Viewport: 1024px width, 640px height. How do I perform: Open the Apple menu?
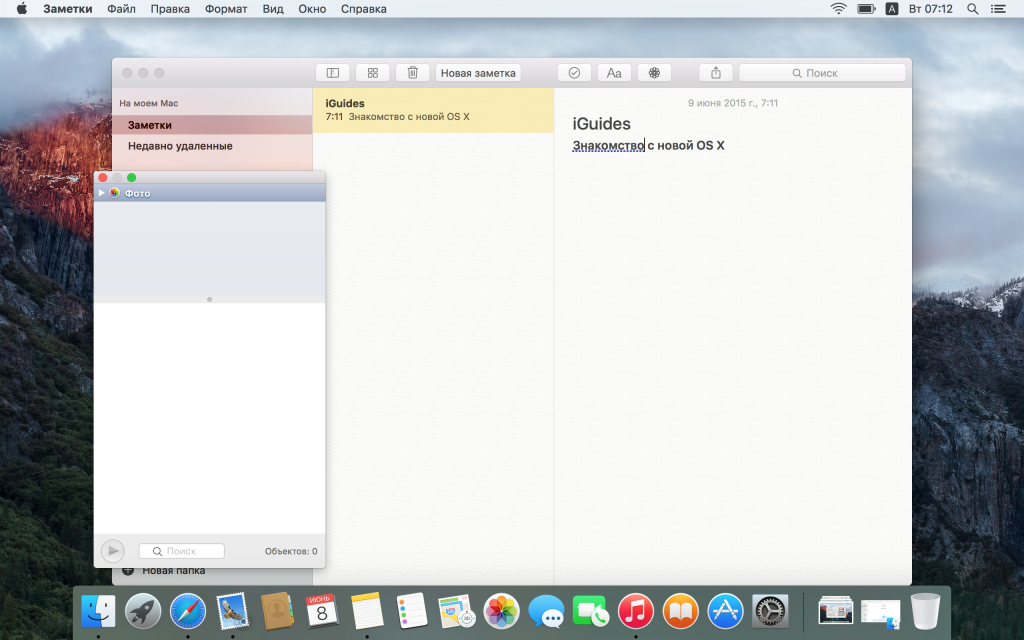(22, 8)
